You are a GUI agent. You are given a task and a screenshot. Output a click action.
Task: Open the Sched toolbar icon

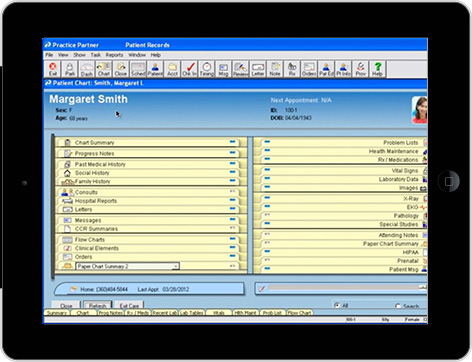click(x=138, y=69)
